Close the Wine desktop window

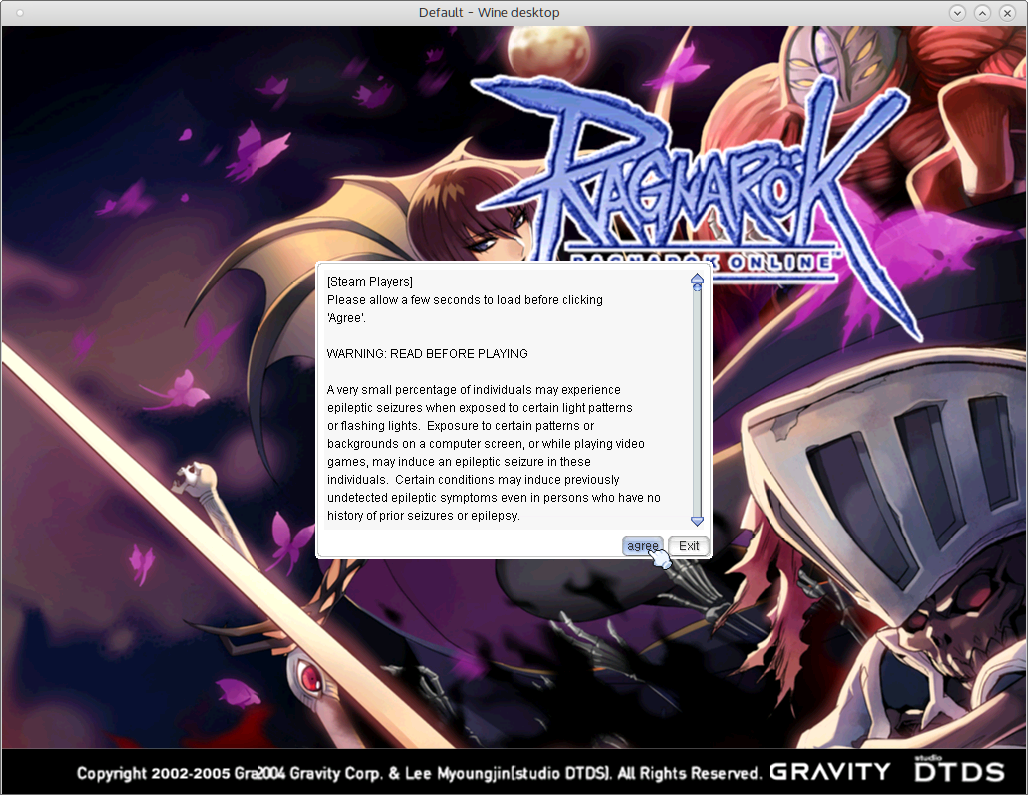click(1007, 12)
